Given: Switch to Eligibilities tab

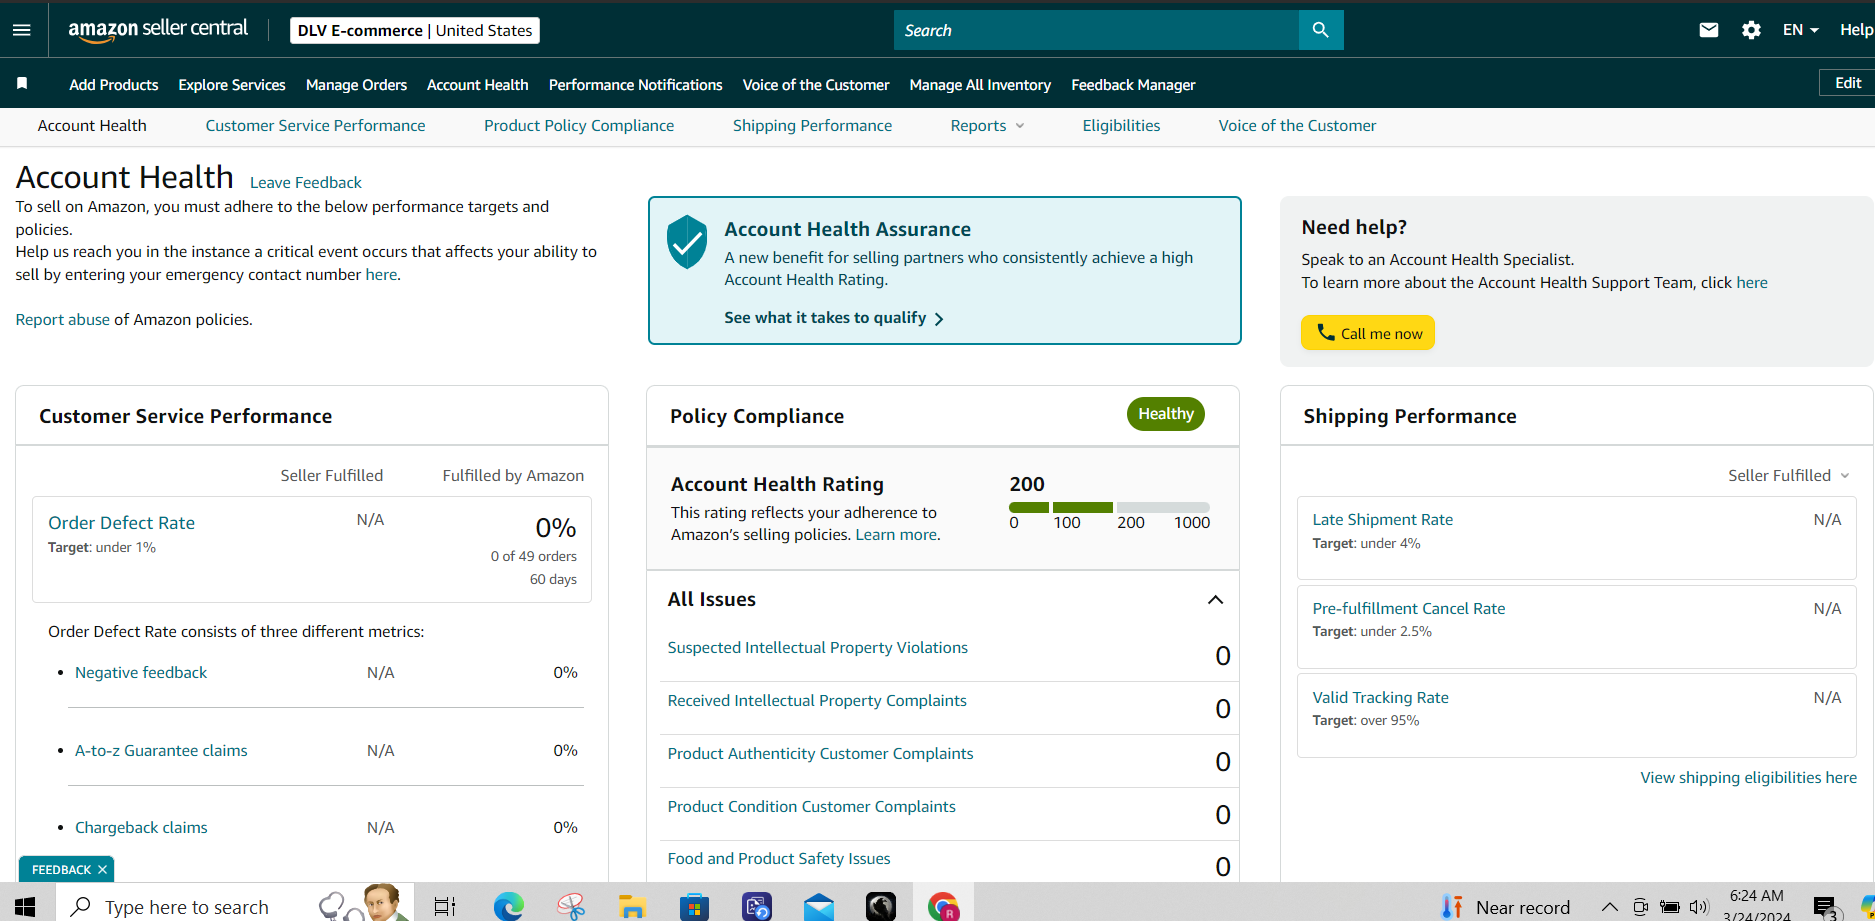Looking at the screenshot, I should (1121, 125).
